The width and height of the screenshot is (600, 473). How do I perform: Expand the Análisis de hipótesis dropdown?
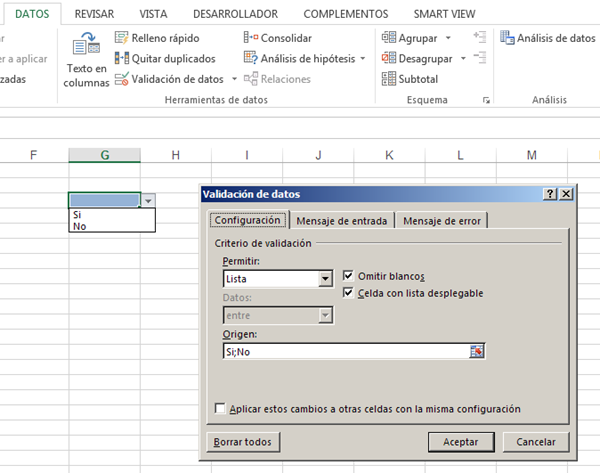(362, 58)
